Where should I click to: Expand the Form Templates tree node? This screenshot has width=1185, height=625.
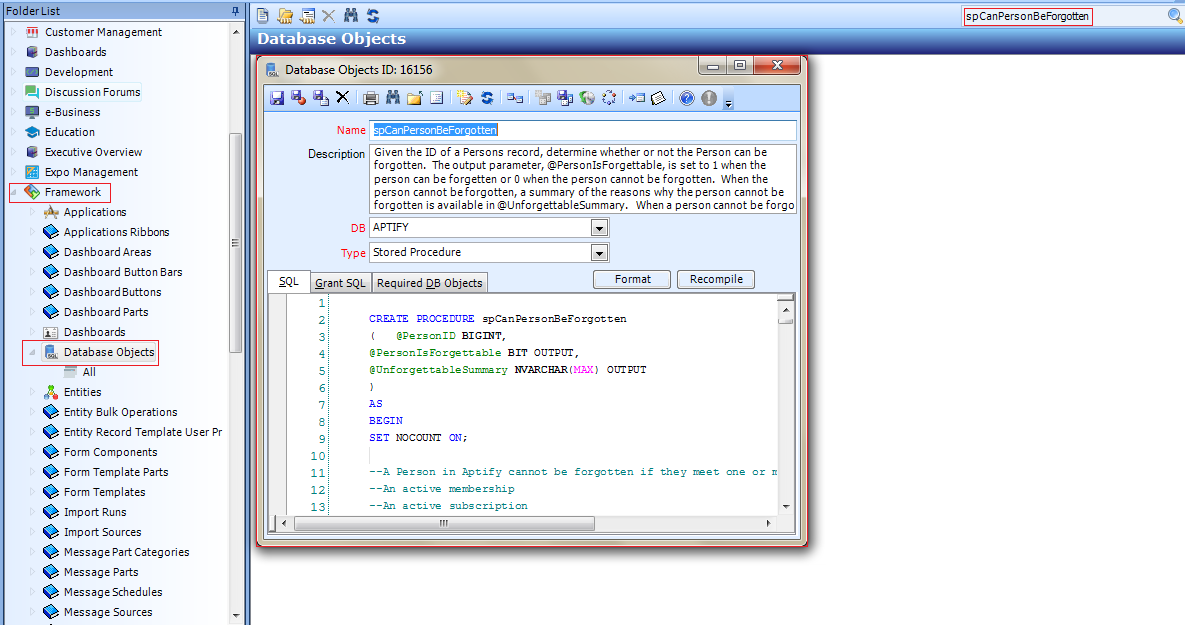click(32, 492)
